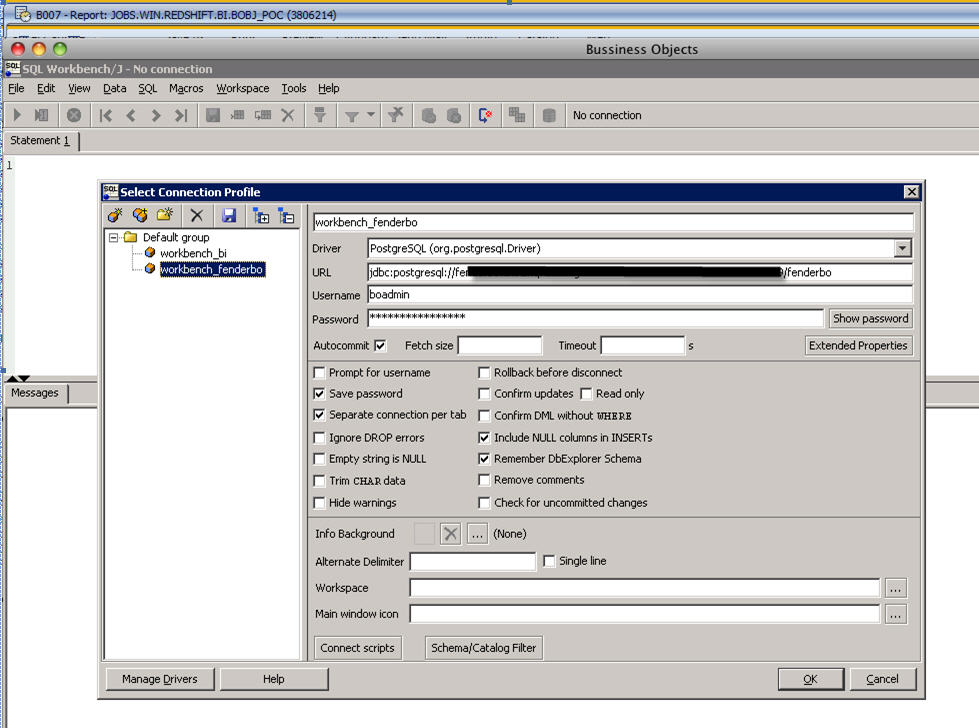Expand all profile groups icon

(261, 216)
